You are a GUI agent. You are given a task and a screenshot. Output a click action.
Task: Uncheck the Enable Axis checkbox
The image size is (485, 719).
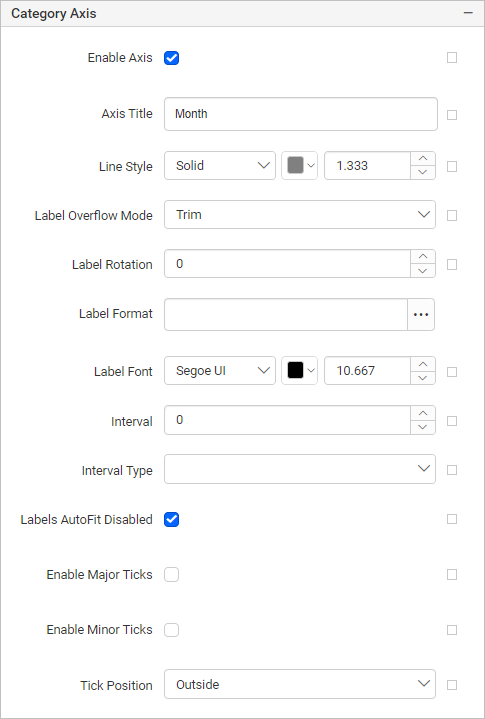click(171, 58)
